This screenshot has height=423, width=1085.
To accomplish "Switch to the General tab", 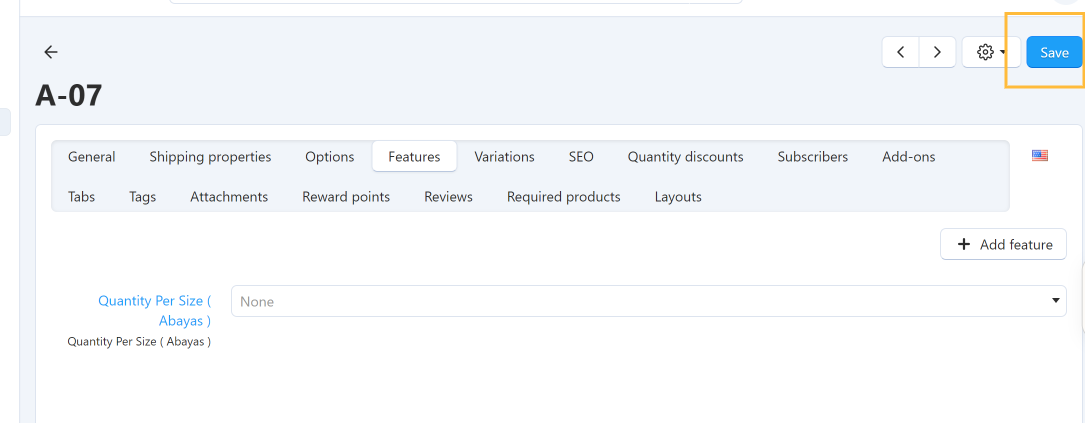I will (91, 156).
